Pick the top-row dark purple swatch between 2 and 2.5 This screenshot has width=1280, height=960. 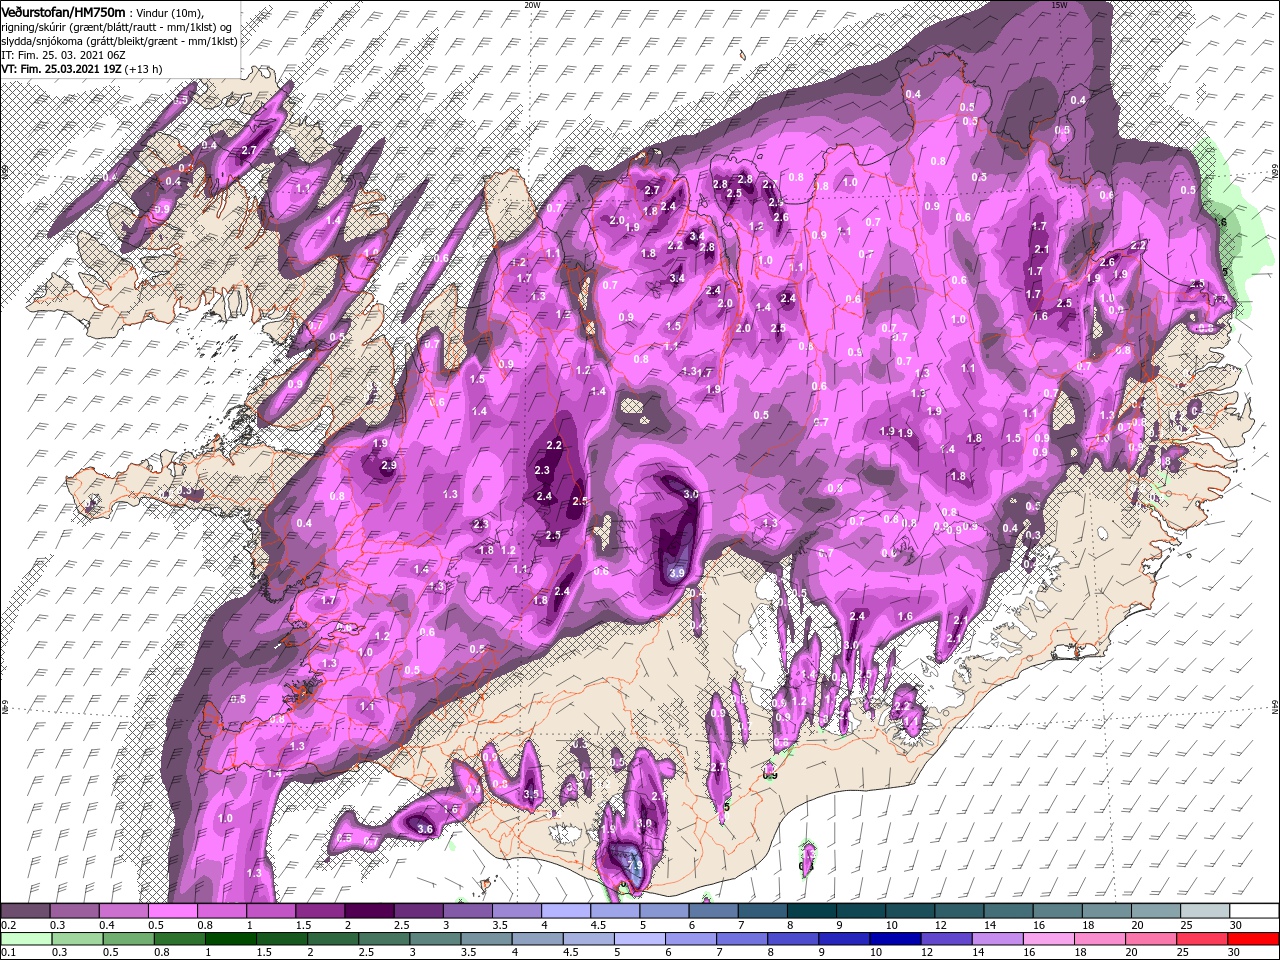click(369, 911)
